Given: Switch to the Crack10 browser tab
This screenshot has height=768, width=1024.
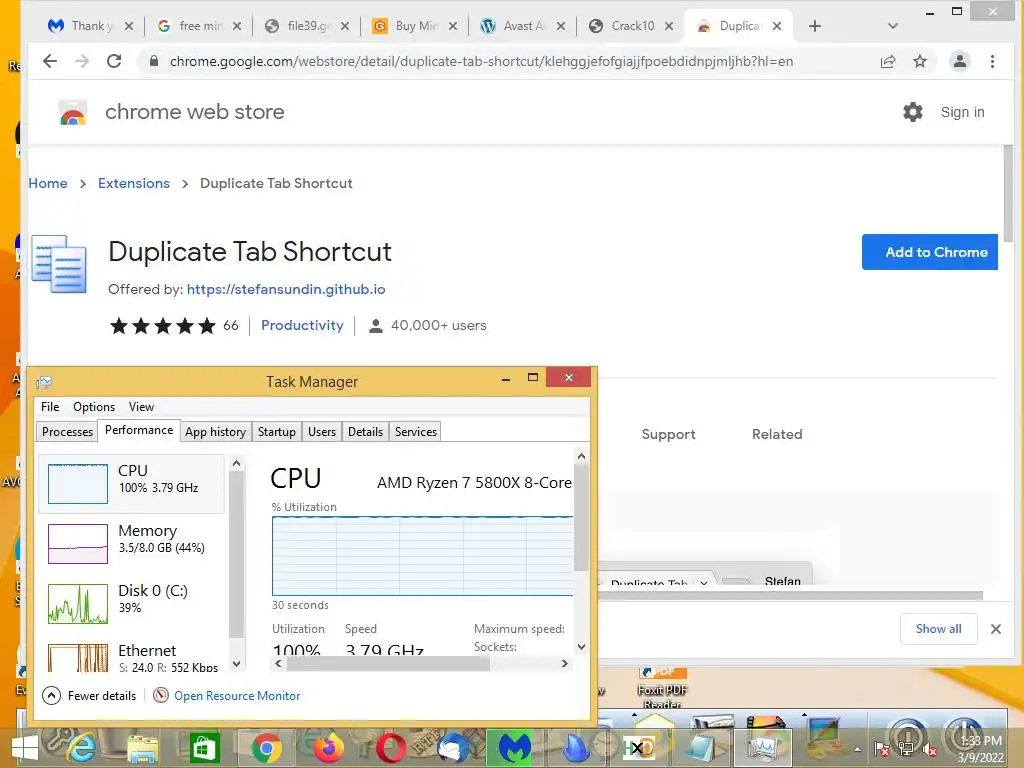Looking at the screenshot, I should 631,26.
